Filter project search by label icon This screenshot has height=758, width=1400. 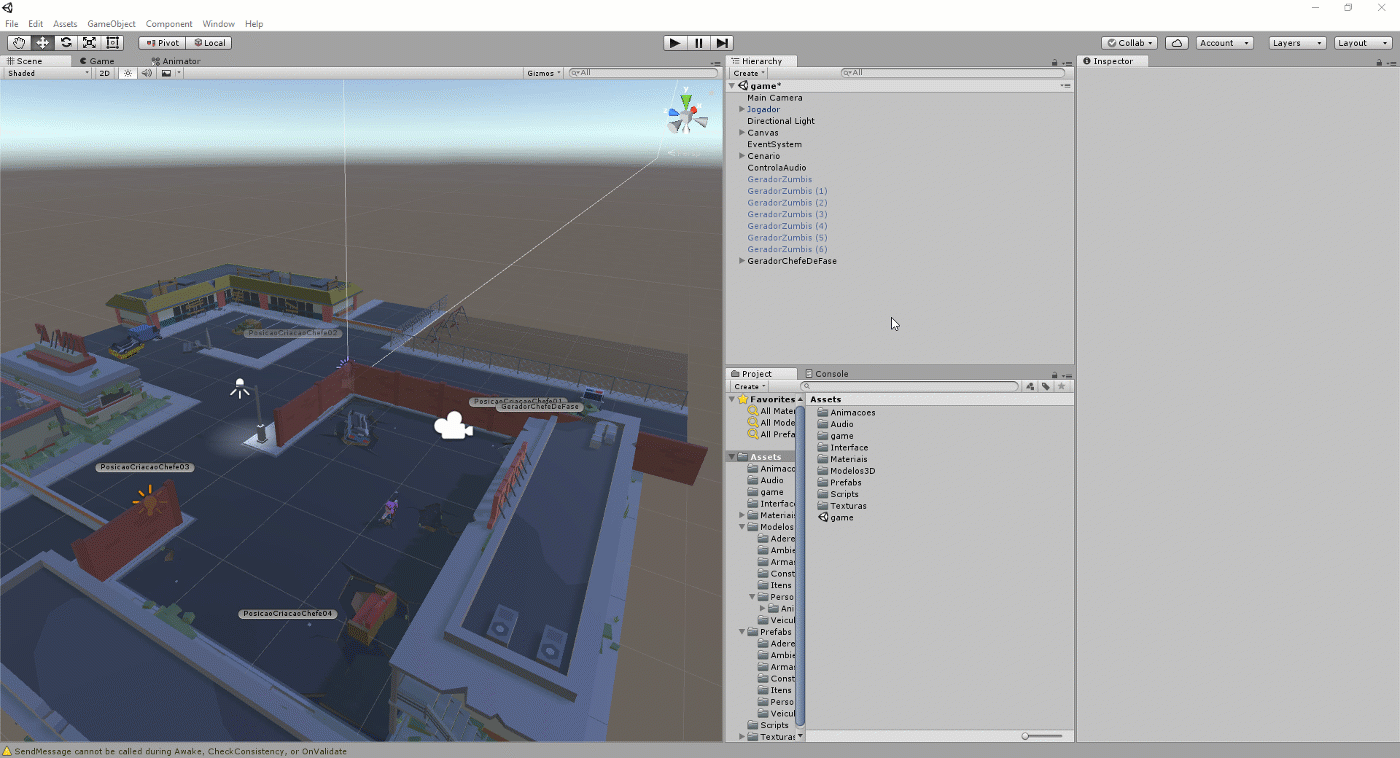coord(1045,386)
